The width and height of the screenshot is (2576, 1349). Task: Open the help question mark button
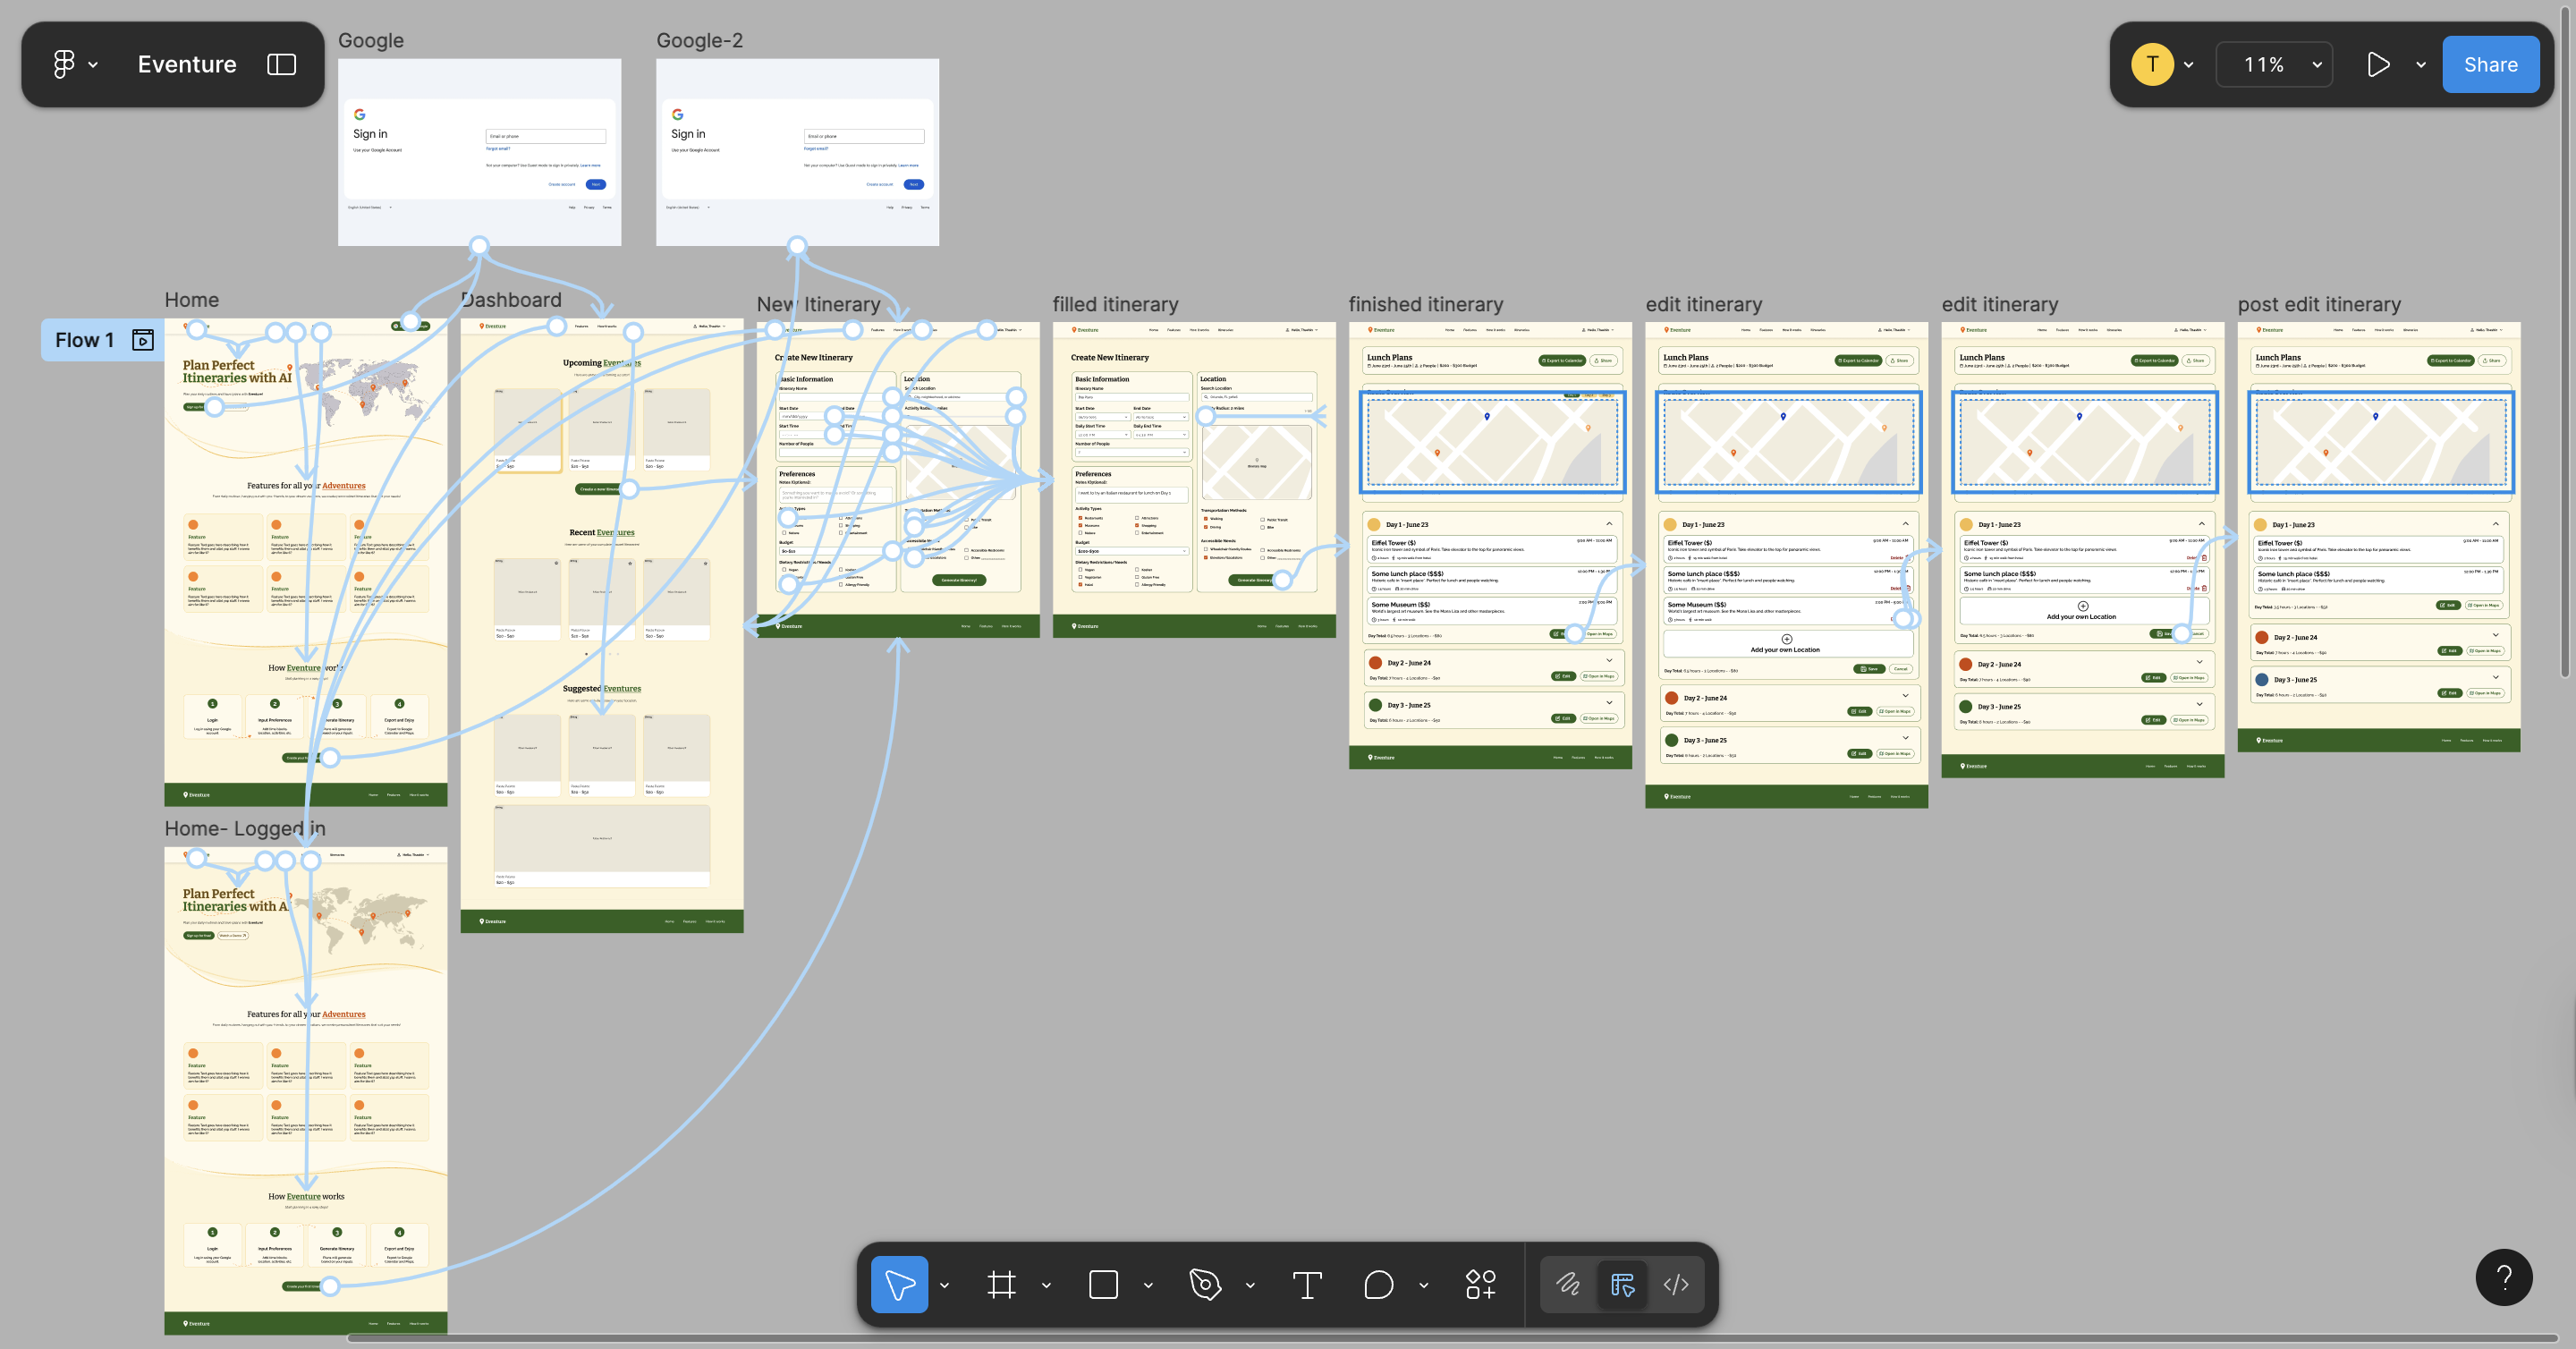(x=2503, y=1277)
